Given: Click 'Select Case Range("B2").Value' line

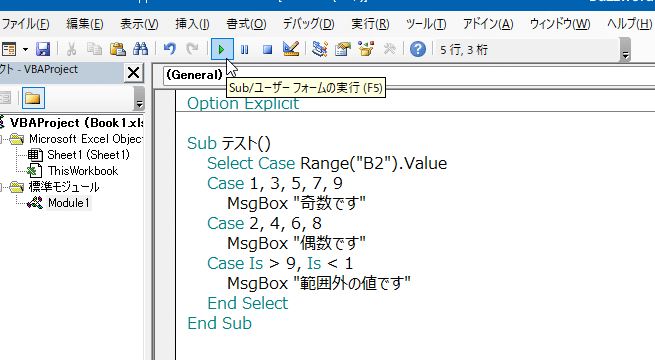Looking at the screenshot, I should [327, 163].
